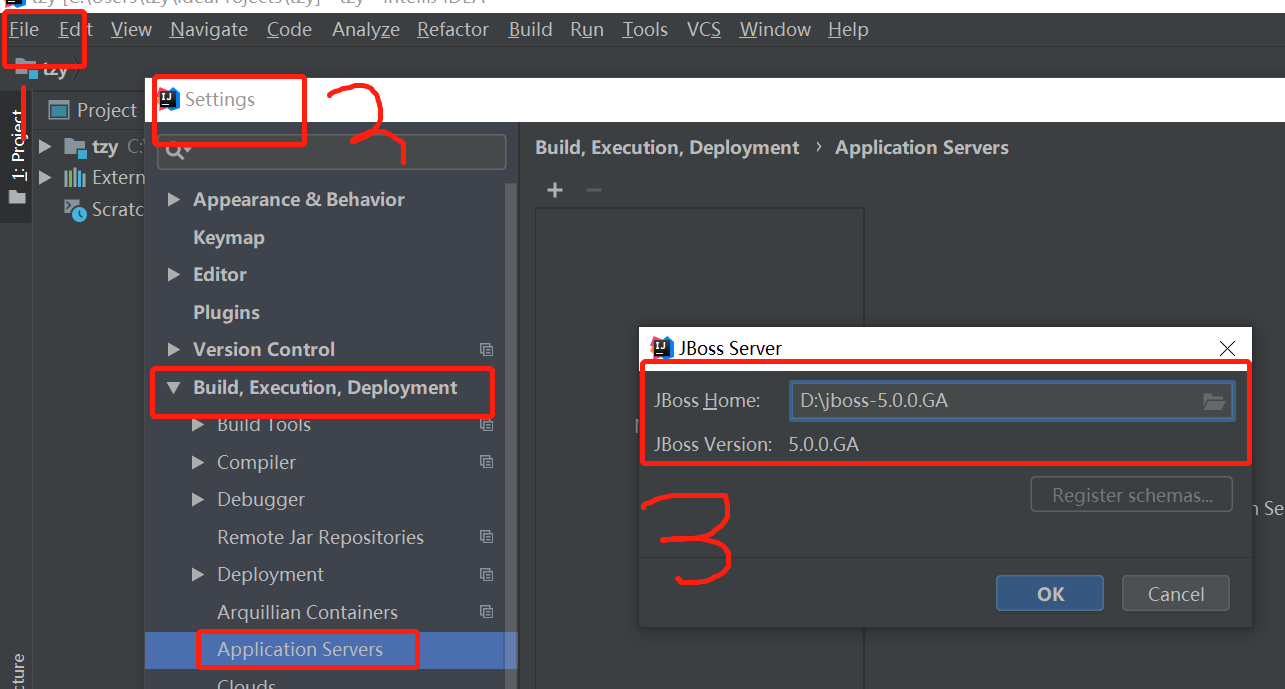Open the Analyze menu
The height and width of the screenshot is (689, 1285).
366,30
